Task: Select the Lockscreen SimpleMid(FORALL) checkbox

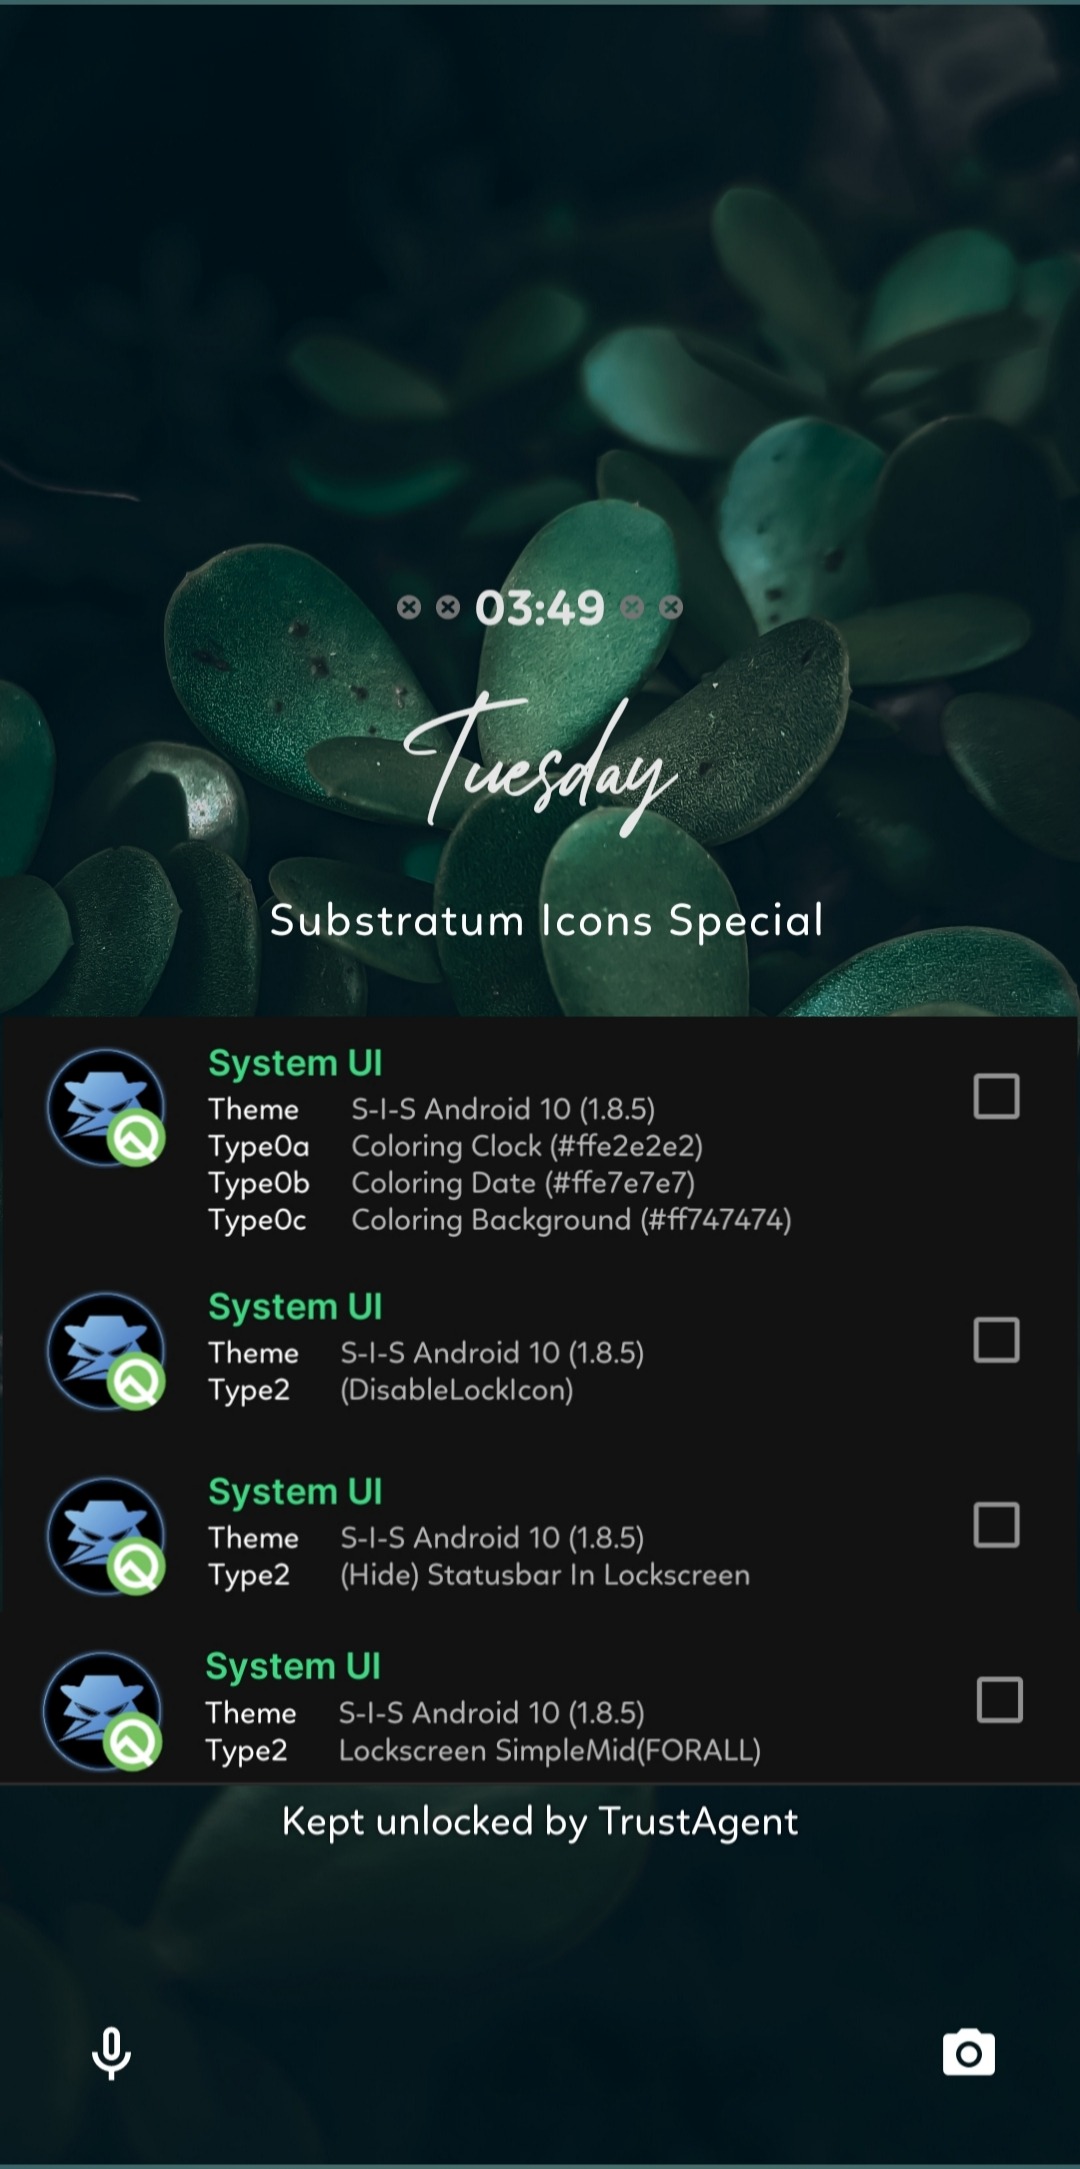Action: point(999,1700)
